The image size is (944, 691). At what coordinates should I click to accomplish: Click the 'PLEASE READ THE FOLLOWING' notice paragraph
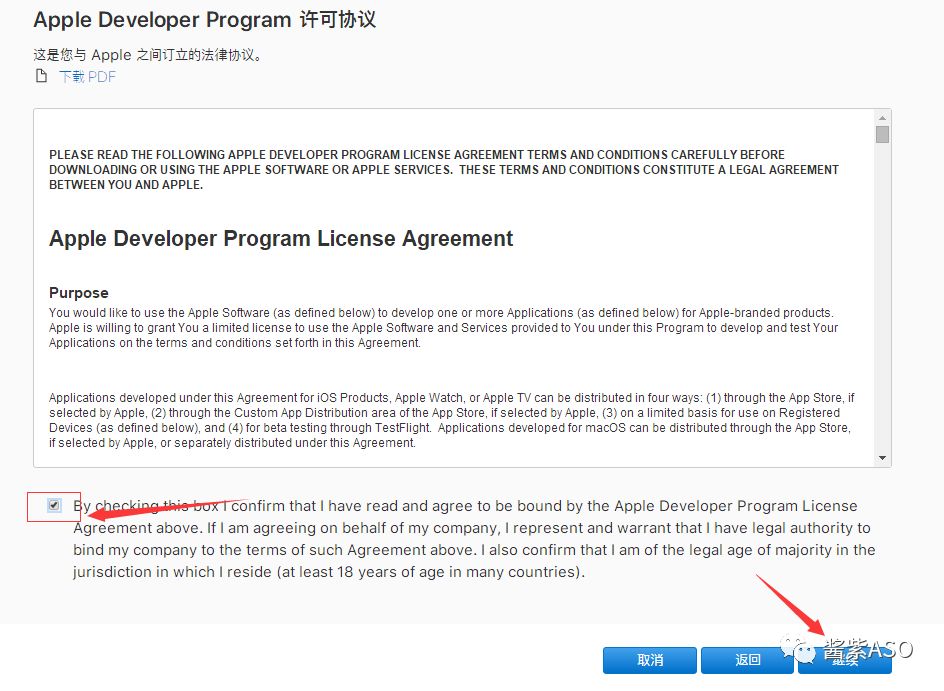point(444,170)
